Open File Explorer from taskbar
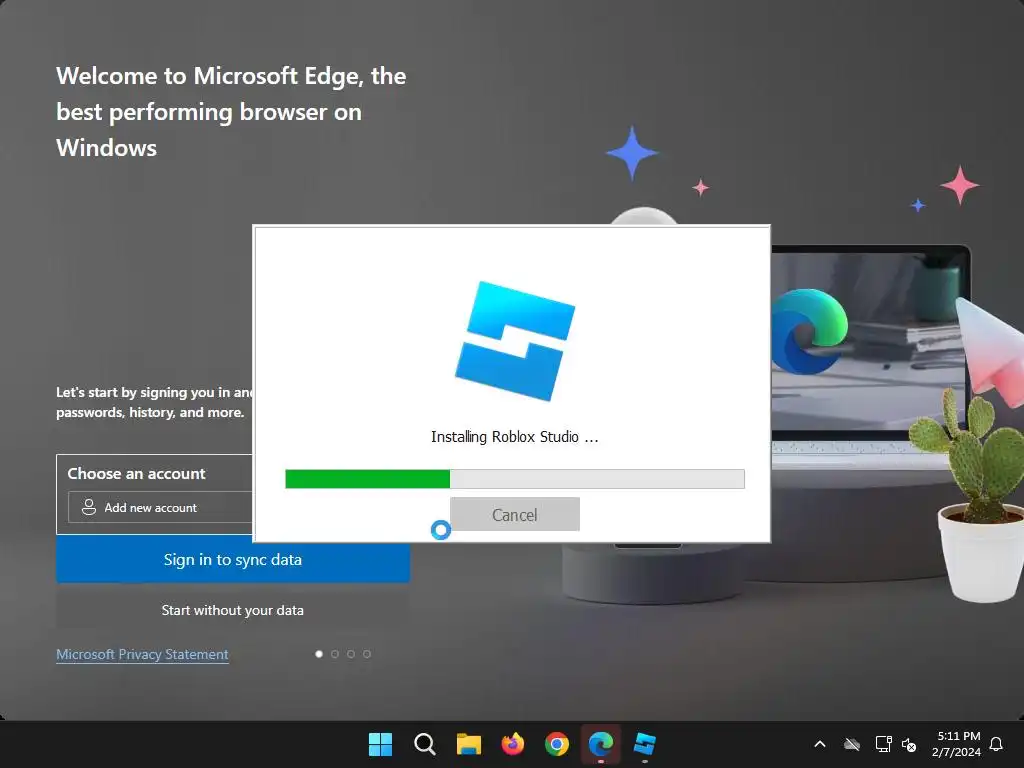Screen dimensions: 1024x768 468,744
